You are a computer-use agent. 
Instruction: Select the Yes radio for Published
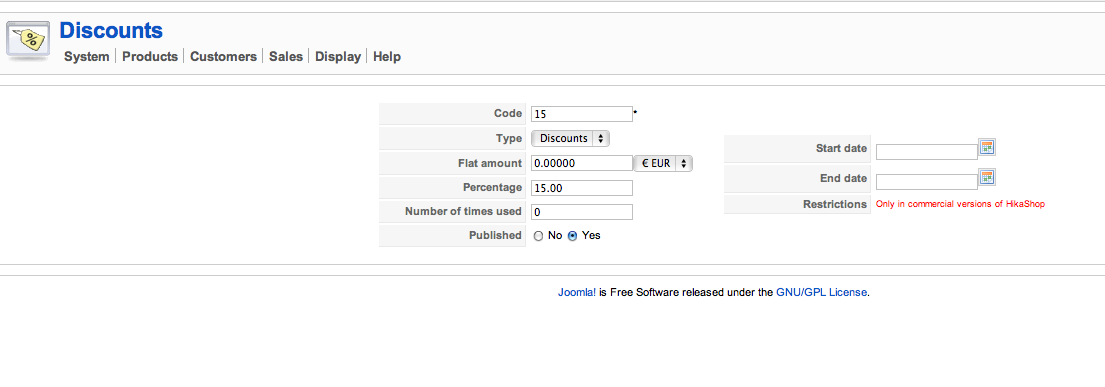coord(572,236)
